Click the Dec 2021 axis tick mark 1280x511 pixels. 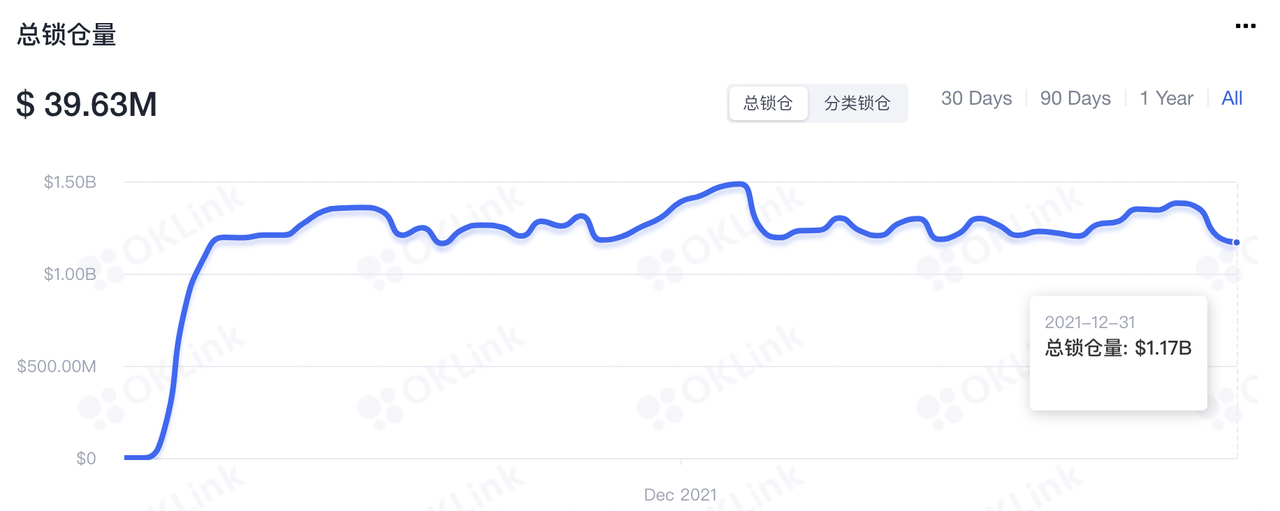tap(681, 463)
